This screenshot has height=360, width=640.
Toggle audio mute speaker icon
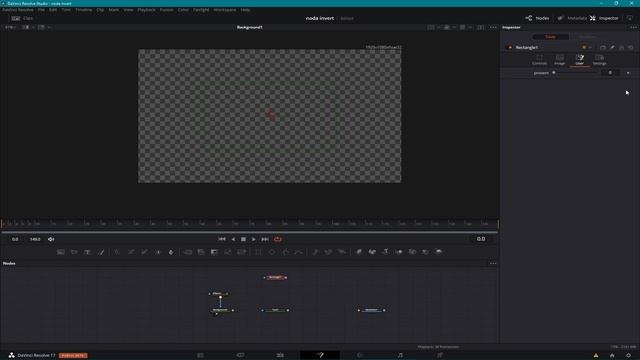click(51, 239)
